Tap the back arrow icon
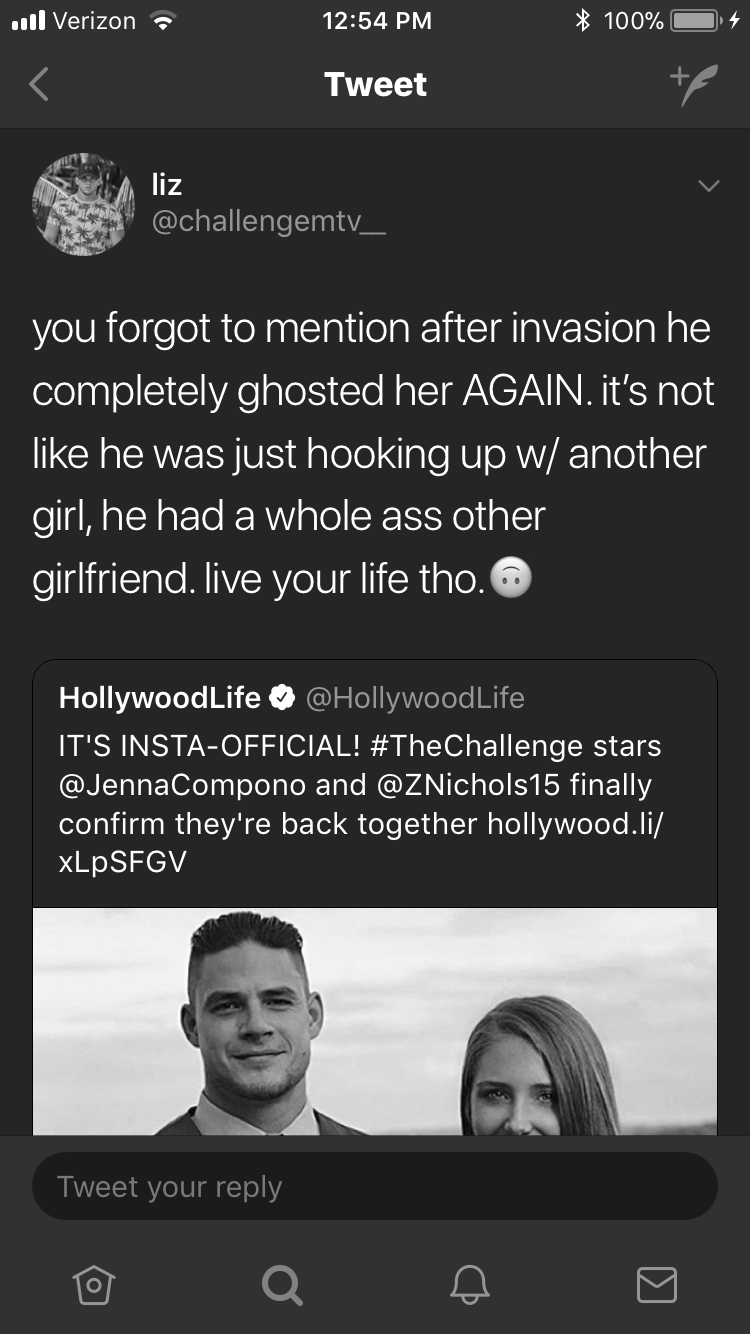The image size is (750, 1334). [38, 84]
